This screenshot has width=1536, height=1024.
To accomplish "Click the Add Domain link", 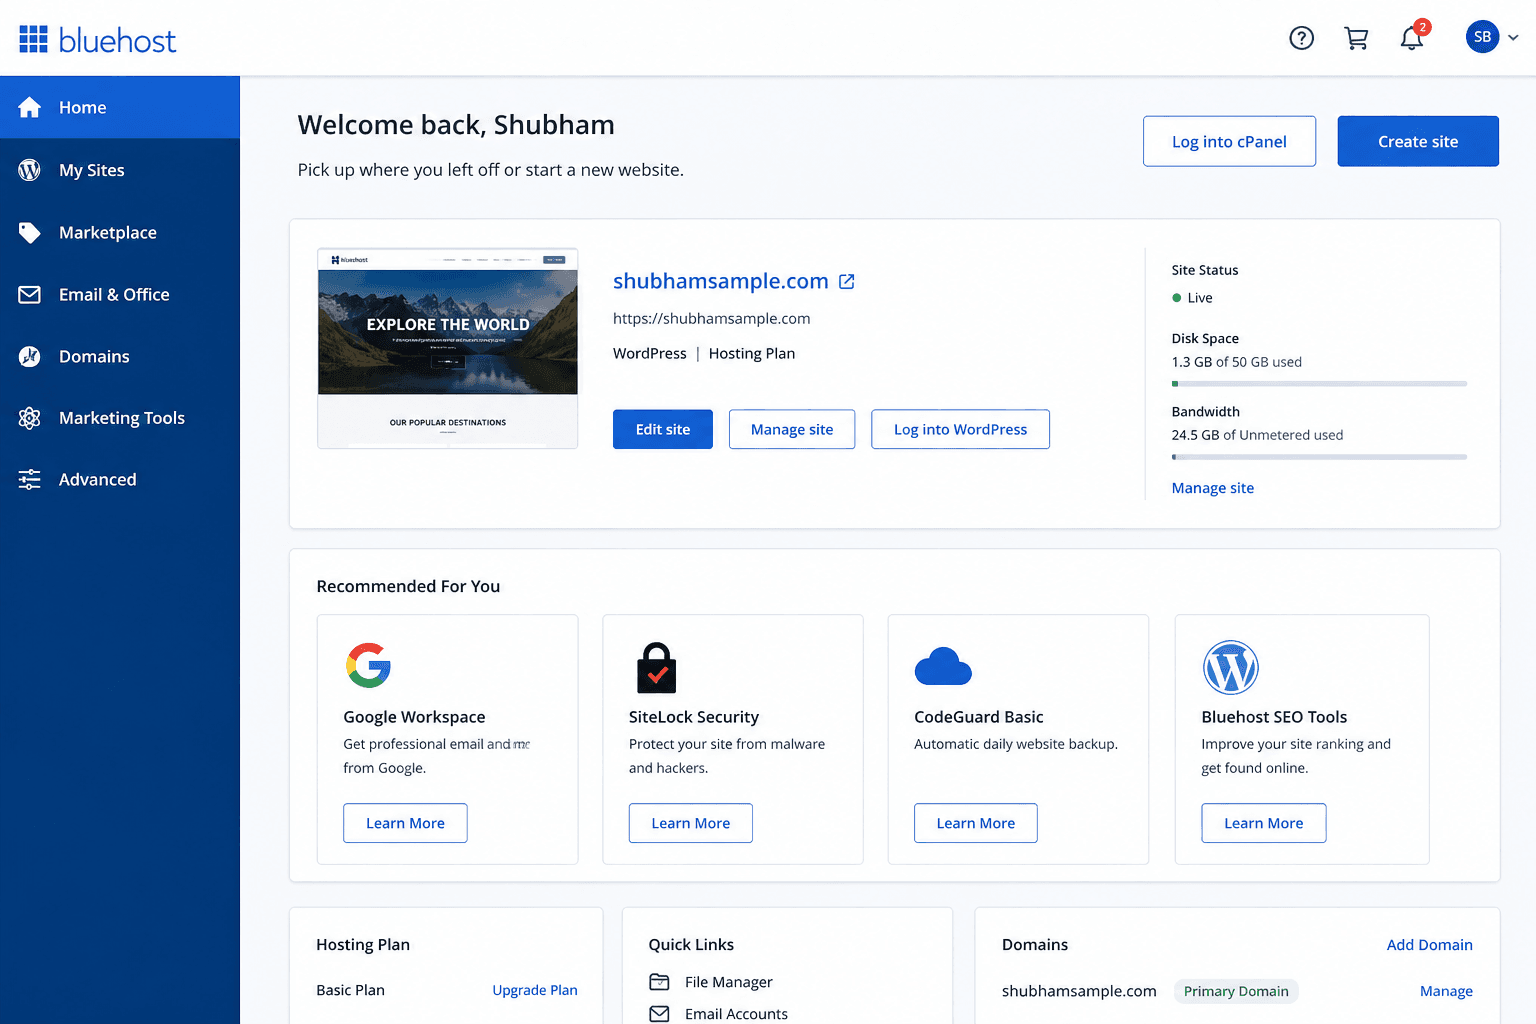I will click(1430, 945).
